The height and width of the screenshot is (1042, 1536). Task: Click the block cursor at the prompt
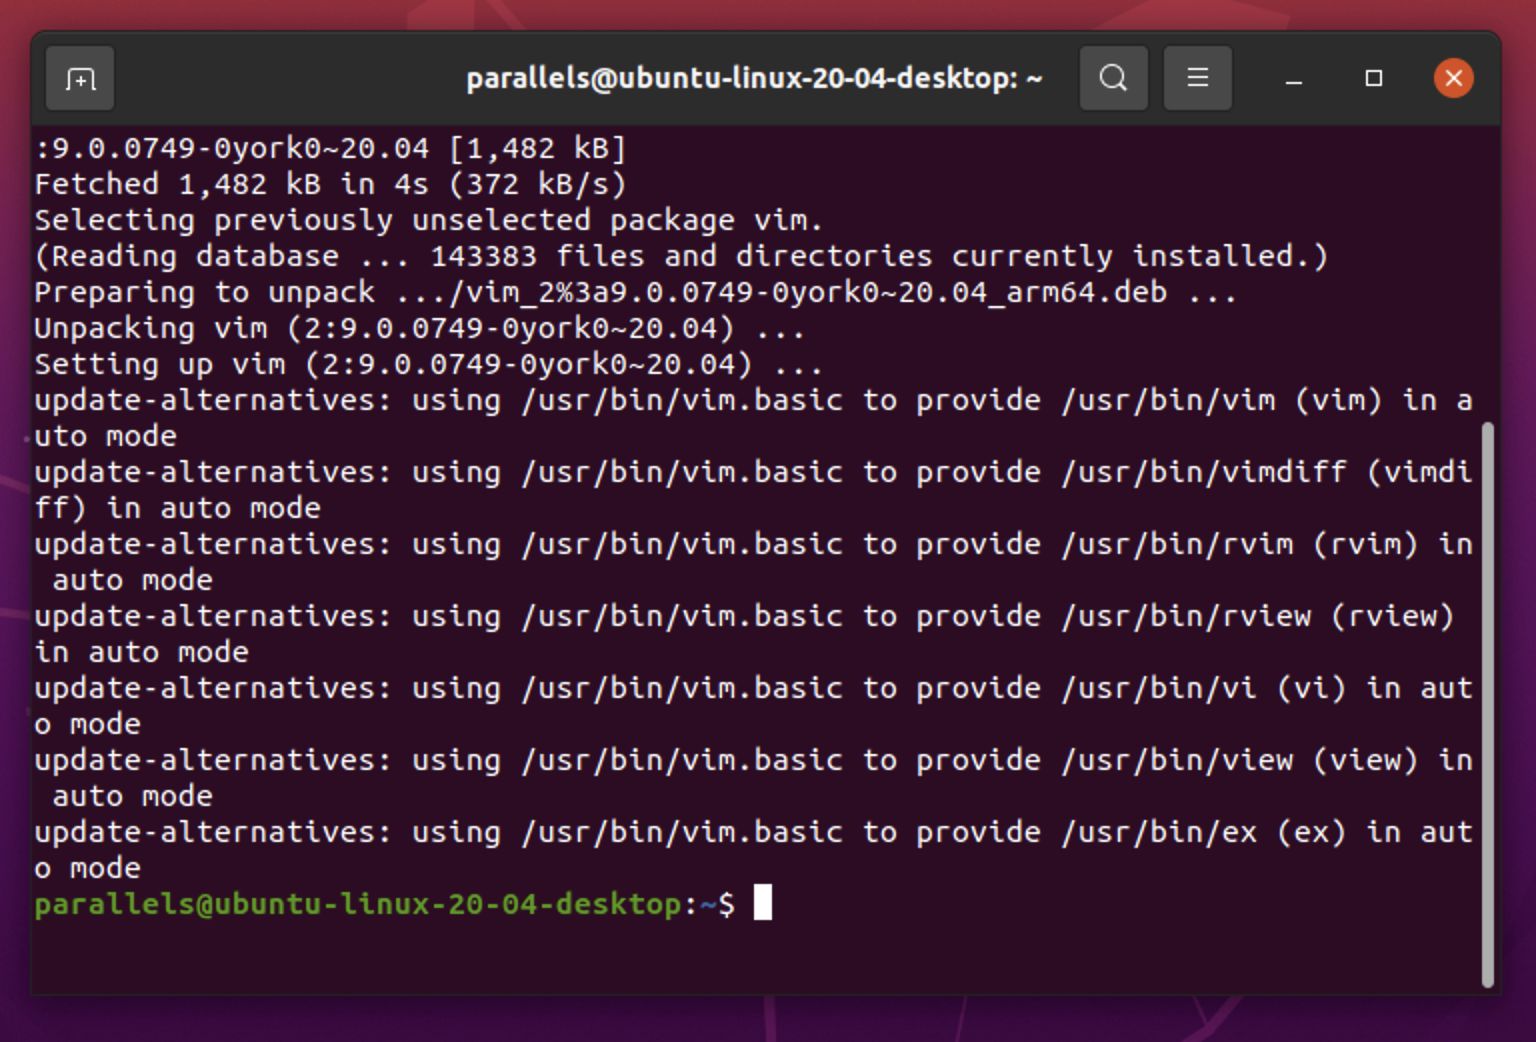762,903
